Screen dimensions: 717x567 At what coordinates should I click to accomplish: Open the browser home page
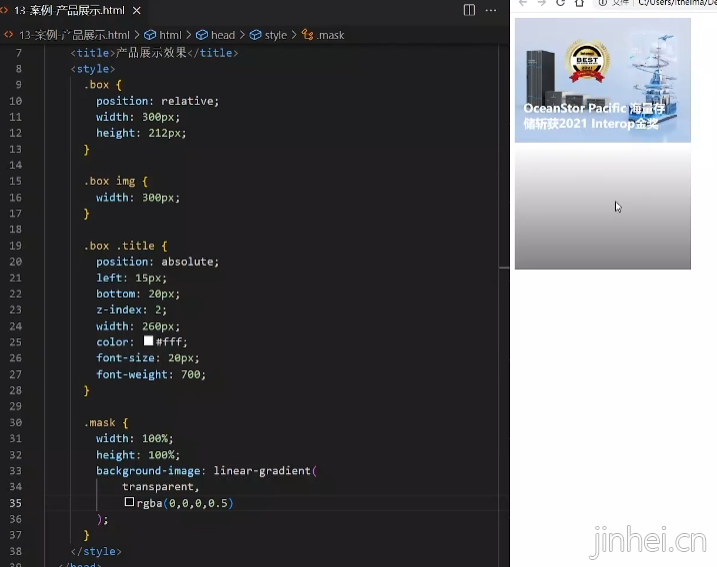[x=579, y=3]
